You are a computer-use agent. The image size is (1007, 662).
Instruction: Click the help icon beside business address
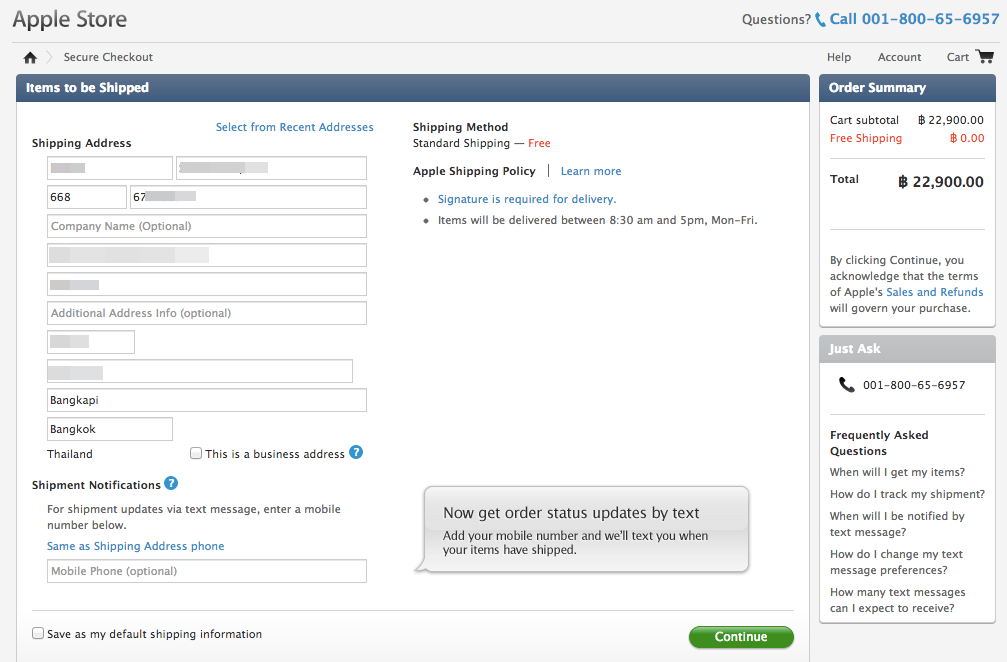356,453
